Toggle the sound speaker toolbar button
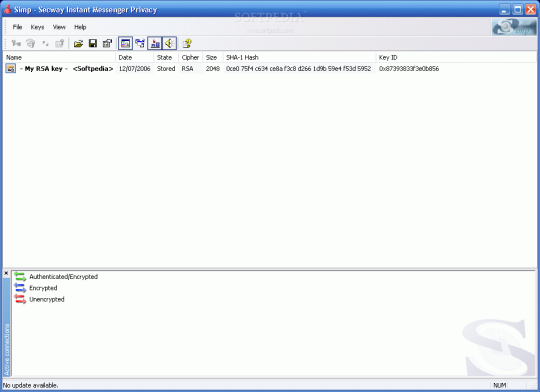The image size is (540, 392). (169, 43)
